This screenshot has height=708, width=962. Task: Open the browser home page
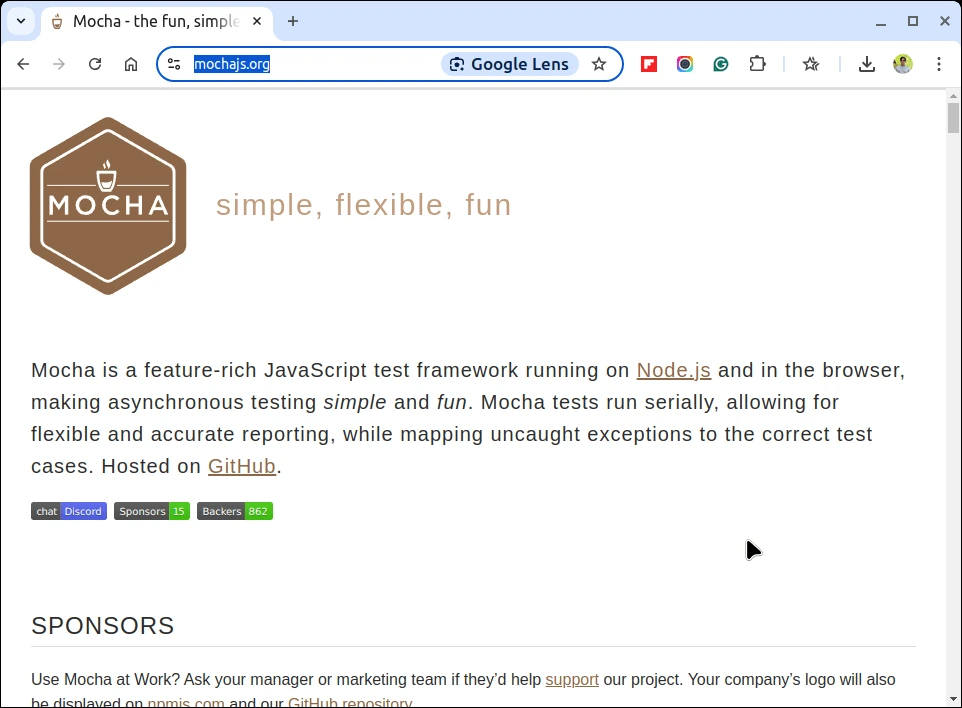(x=131, y=64)
